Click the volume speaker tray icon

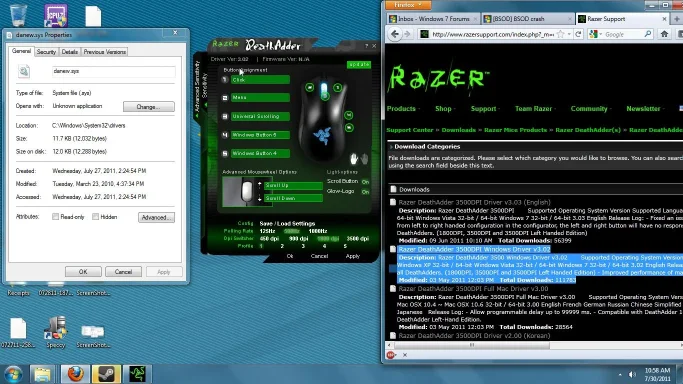point(632,374)
